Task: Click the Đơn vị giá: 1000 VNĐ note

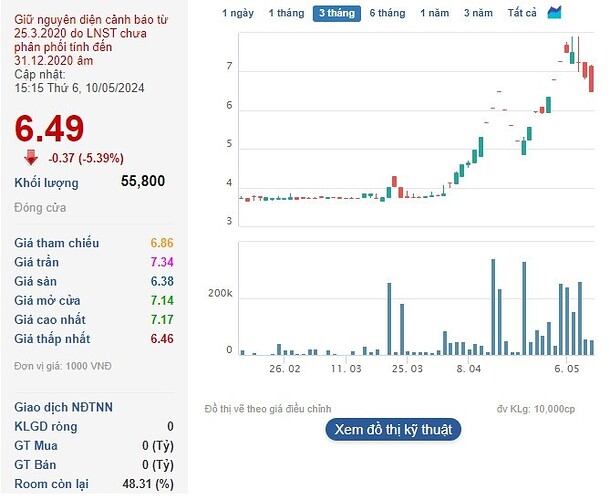Action: pos(63,366)
